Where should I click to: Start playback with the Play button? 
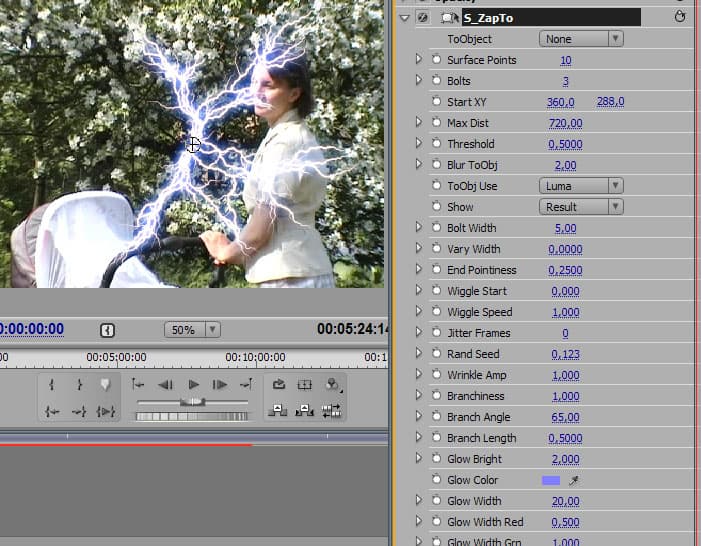pos(193,385)
